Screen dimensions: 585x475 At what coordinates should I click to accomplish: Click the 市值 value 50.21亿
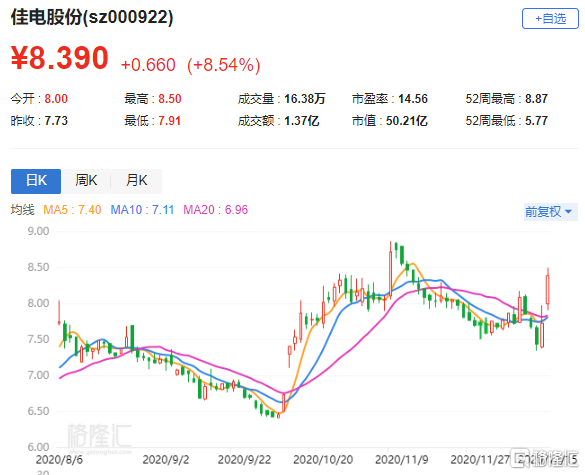pyautogui.click(x=406, y=121)
